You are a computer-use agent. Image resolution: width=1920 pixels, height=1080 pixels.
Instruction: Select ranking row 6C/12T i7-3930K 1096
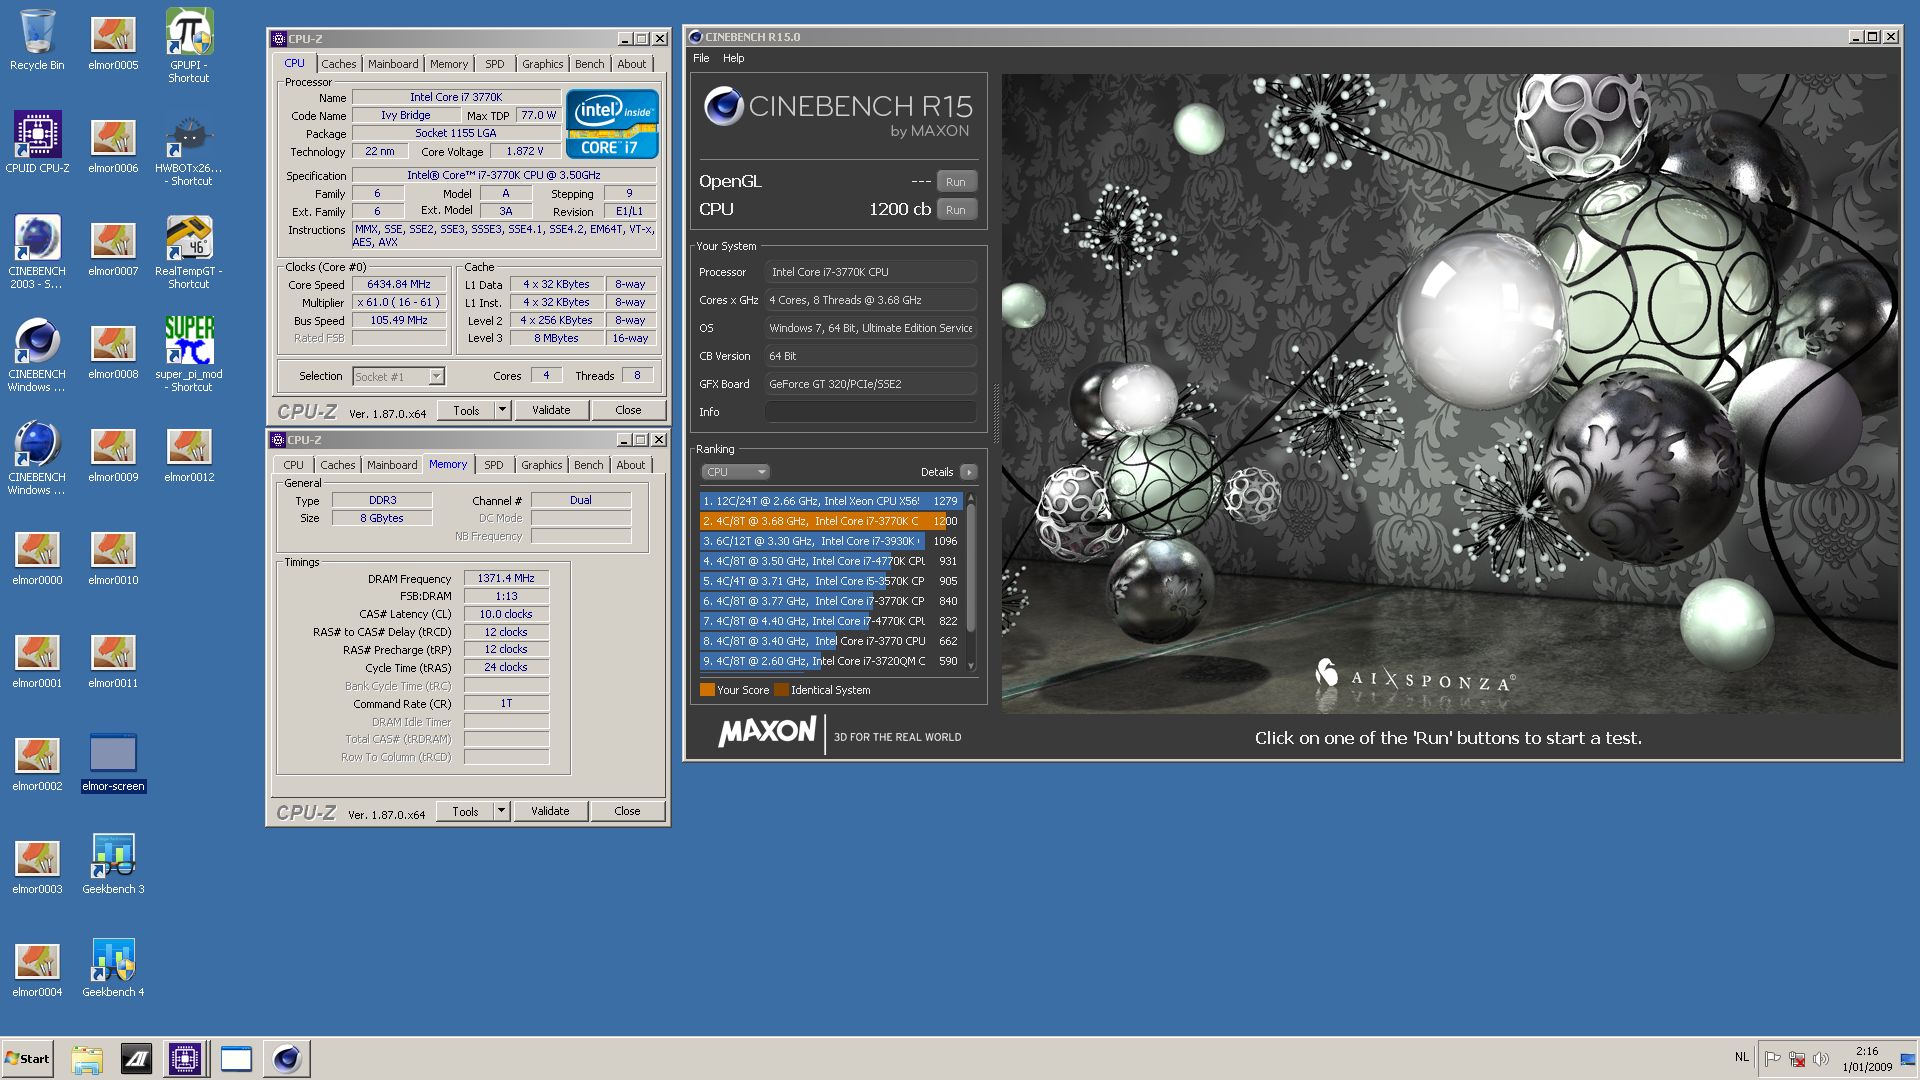(830, 541)
